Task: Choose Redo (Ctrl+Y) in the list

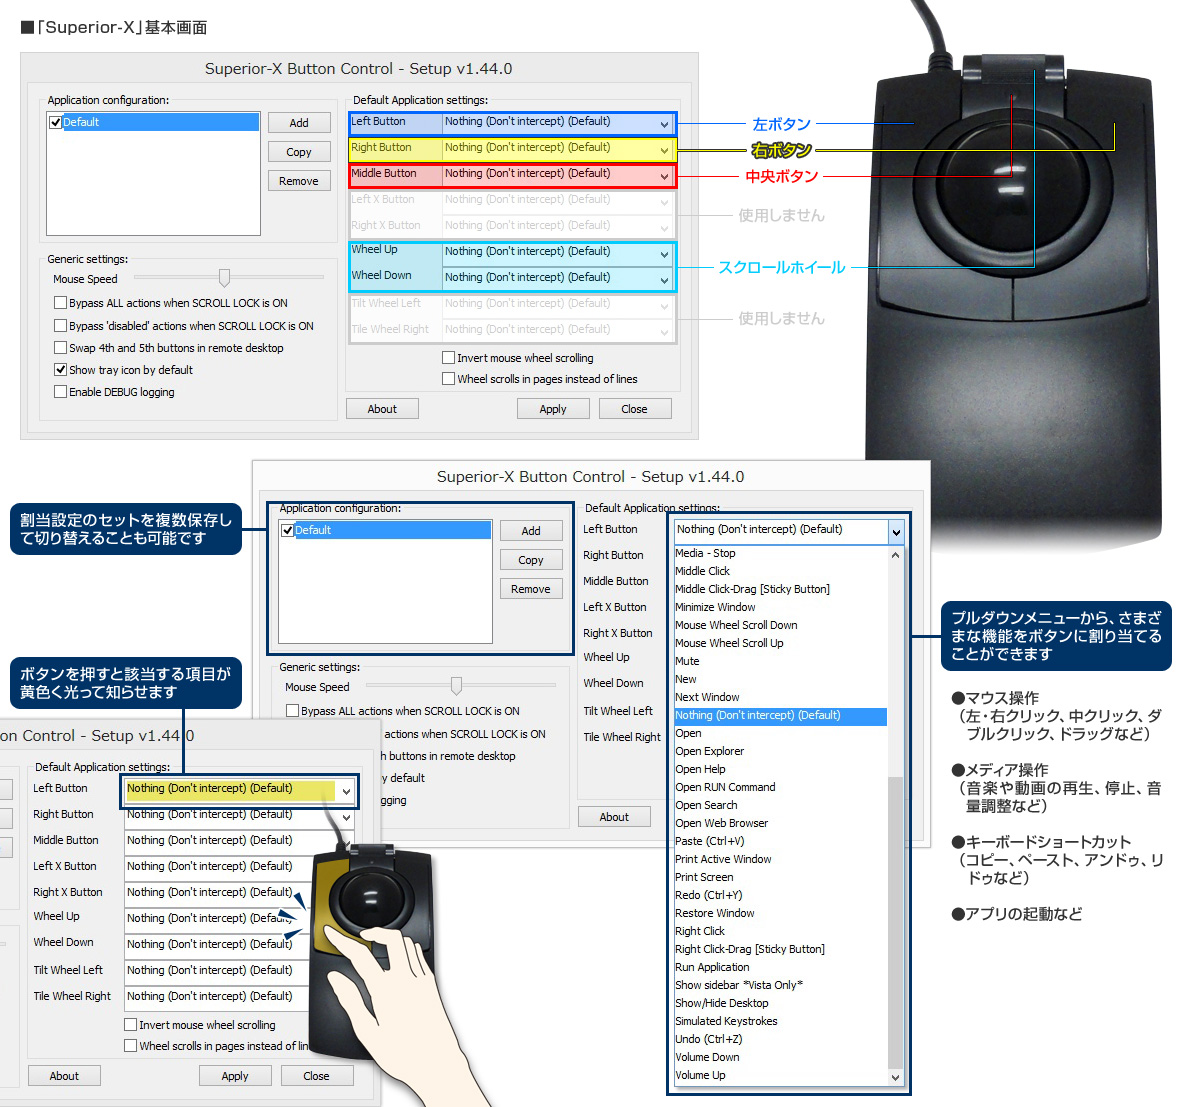Action: [x=780, y=896]
